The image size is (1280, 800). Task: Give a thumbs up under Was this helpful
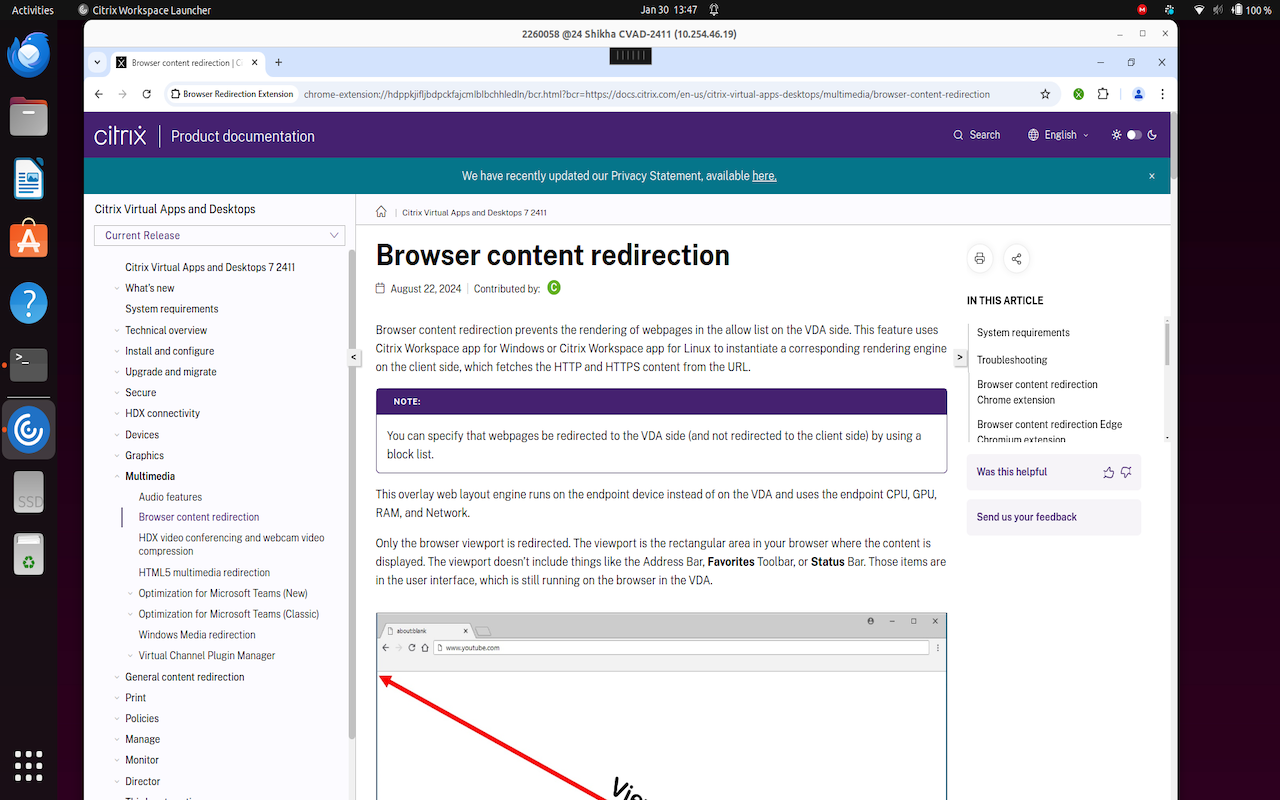click(1108, 472)
